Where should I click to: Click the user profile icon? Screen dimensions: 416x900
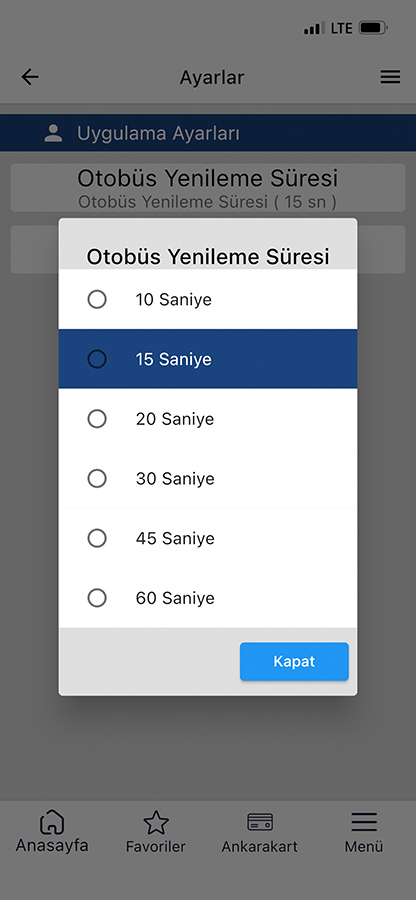coord(53,134)
